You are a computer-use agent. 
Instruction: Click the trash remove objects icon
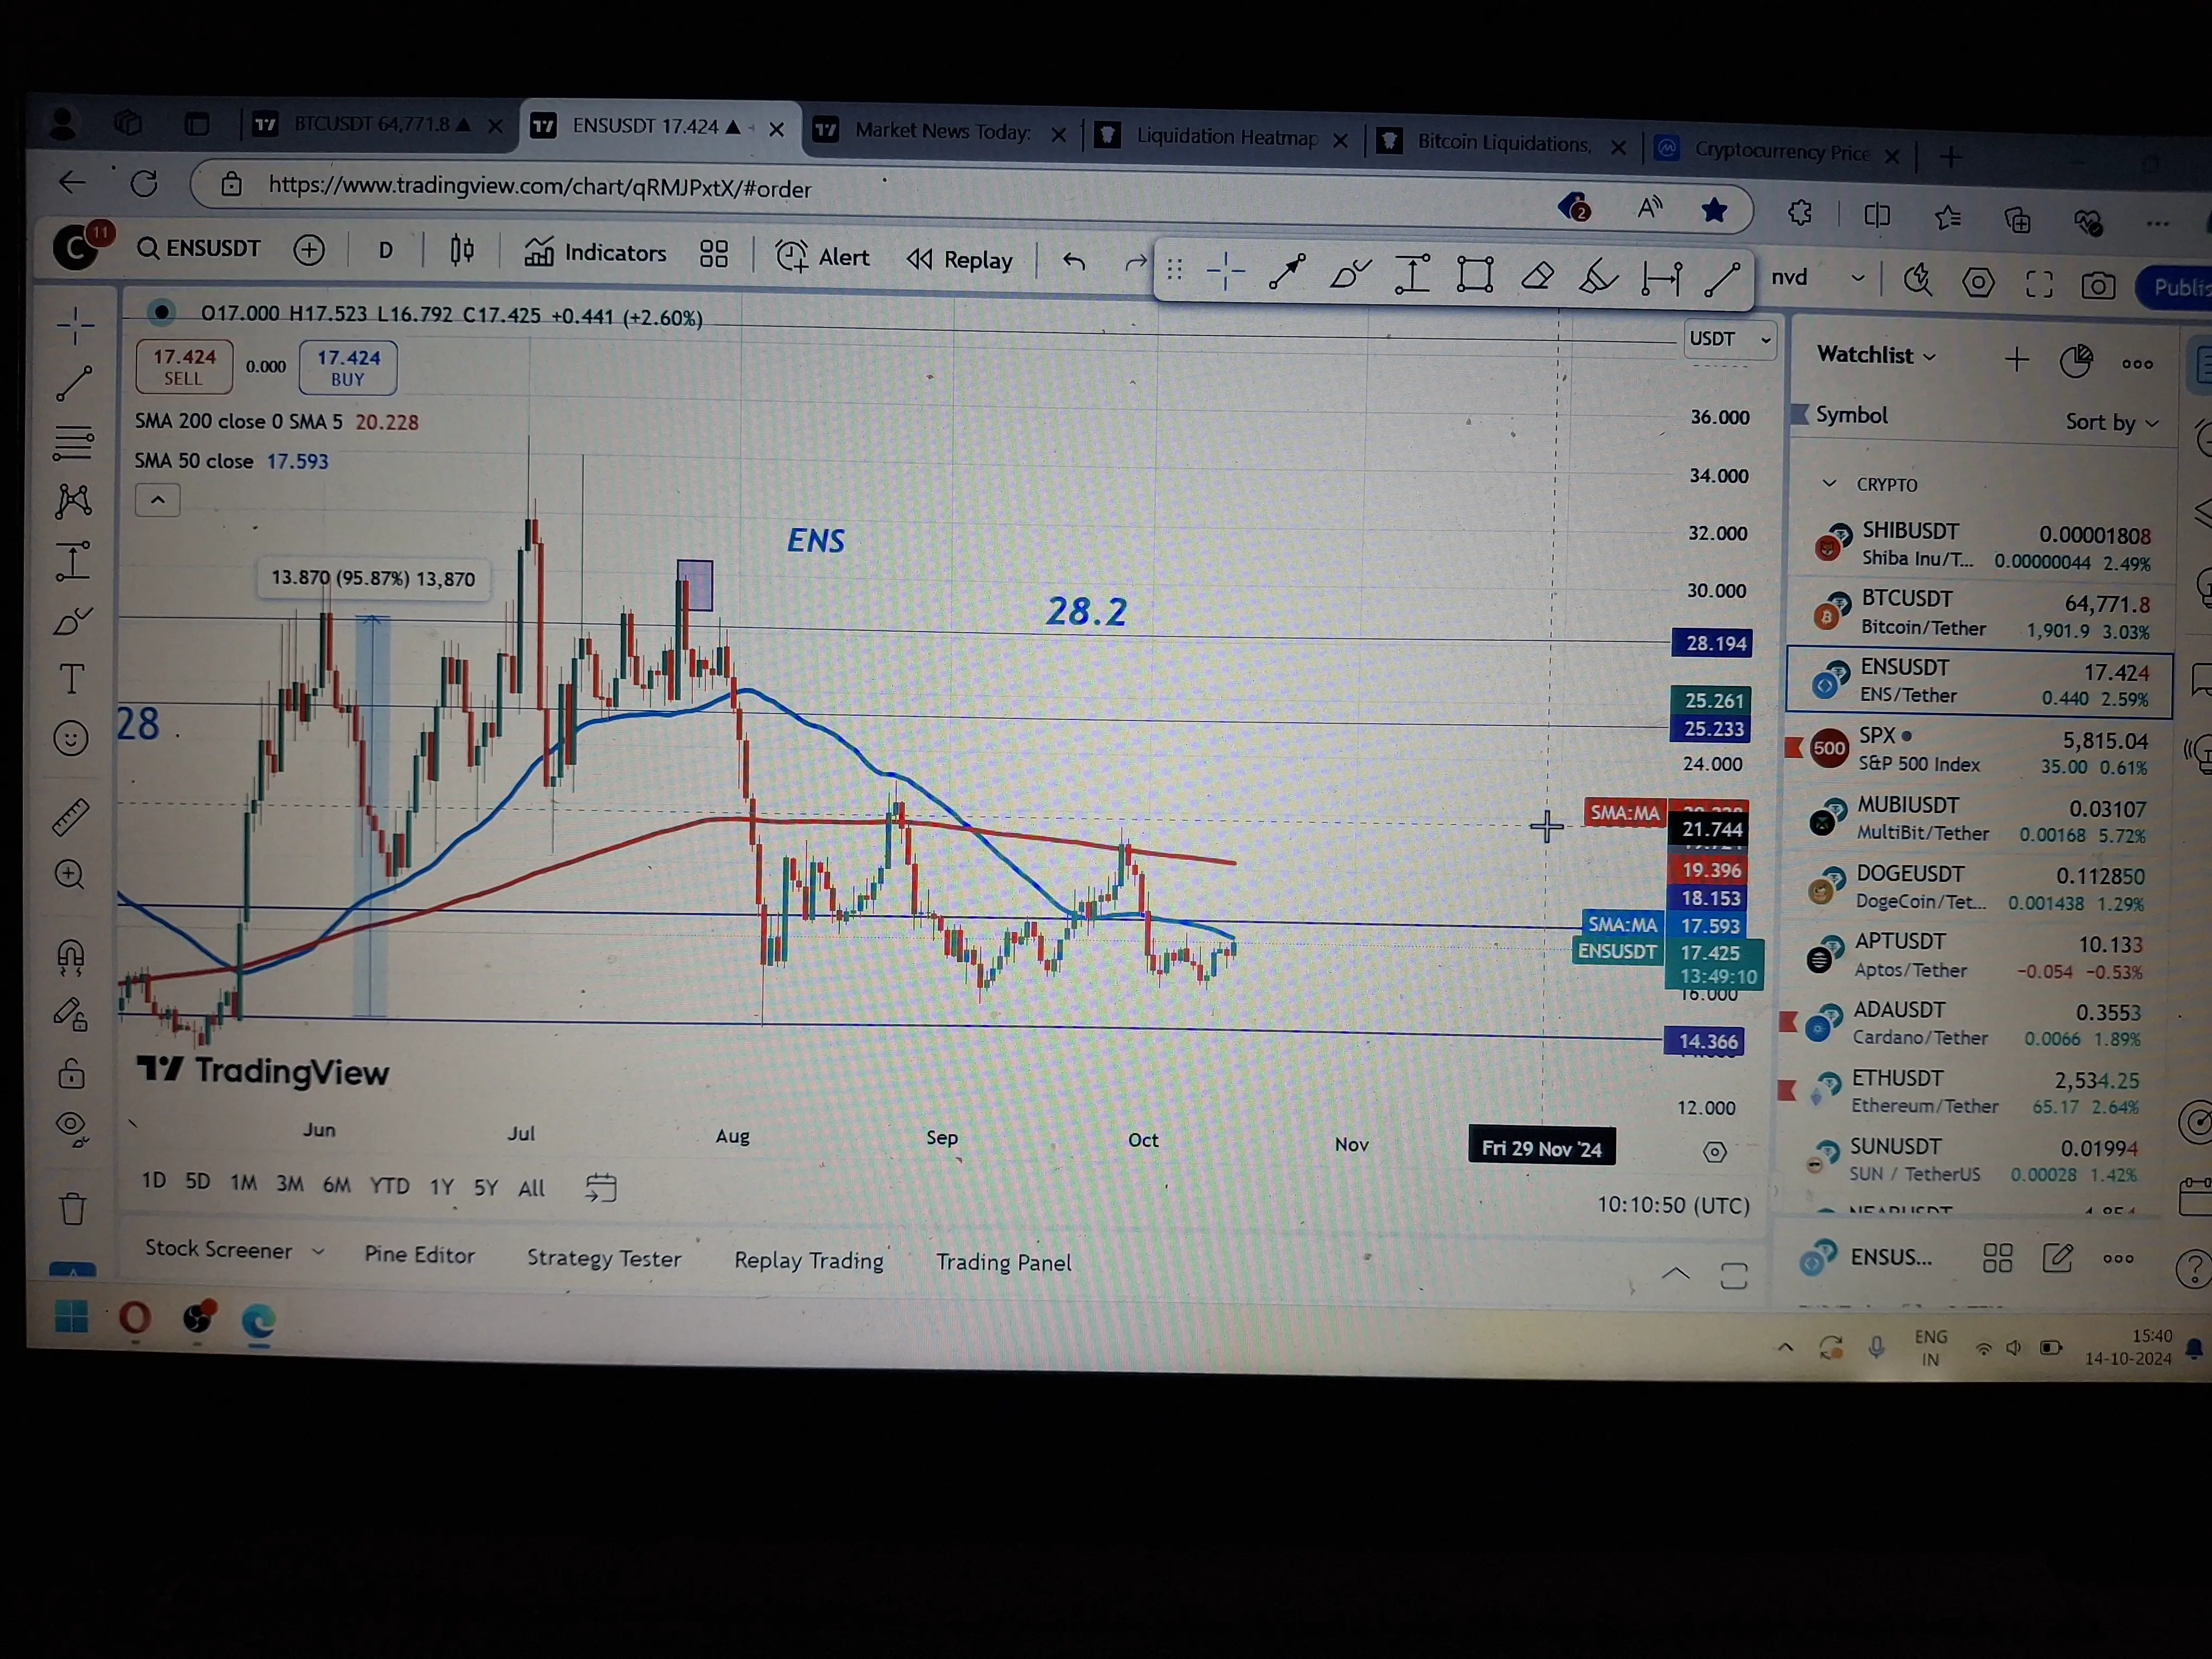[x=72, y=1208]
